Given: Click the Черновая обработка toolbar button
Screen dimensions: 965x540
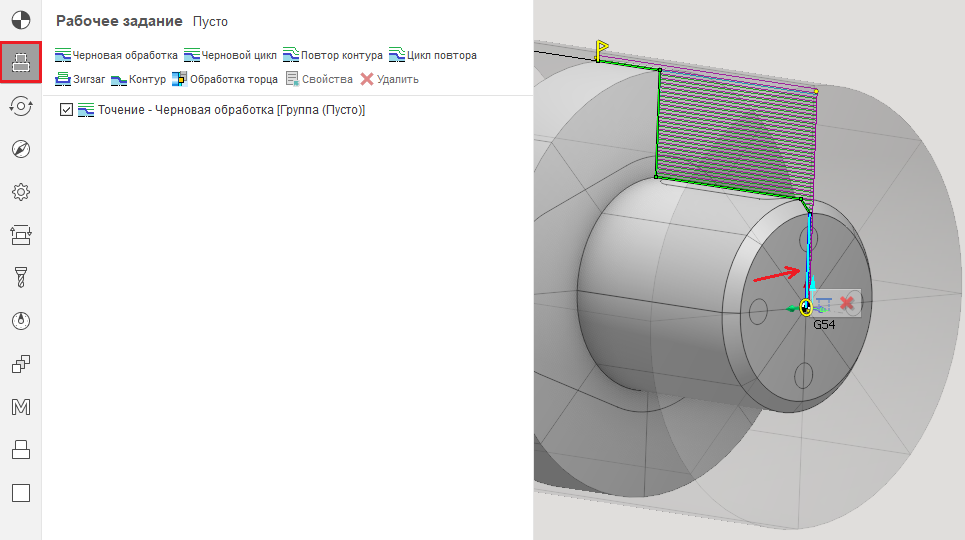Looking at the screenshot, I should (x=116, y=55).
